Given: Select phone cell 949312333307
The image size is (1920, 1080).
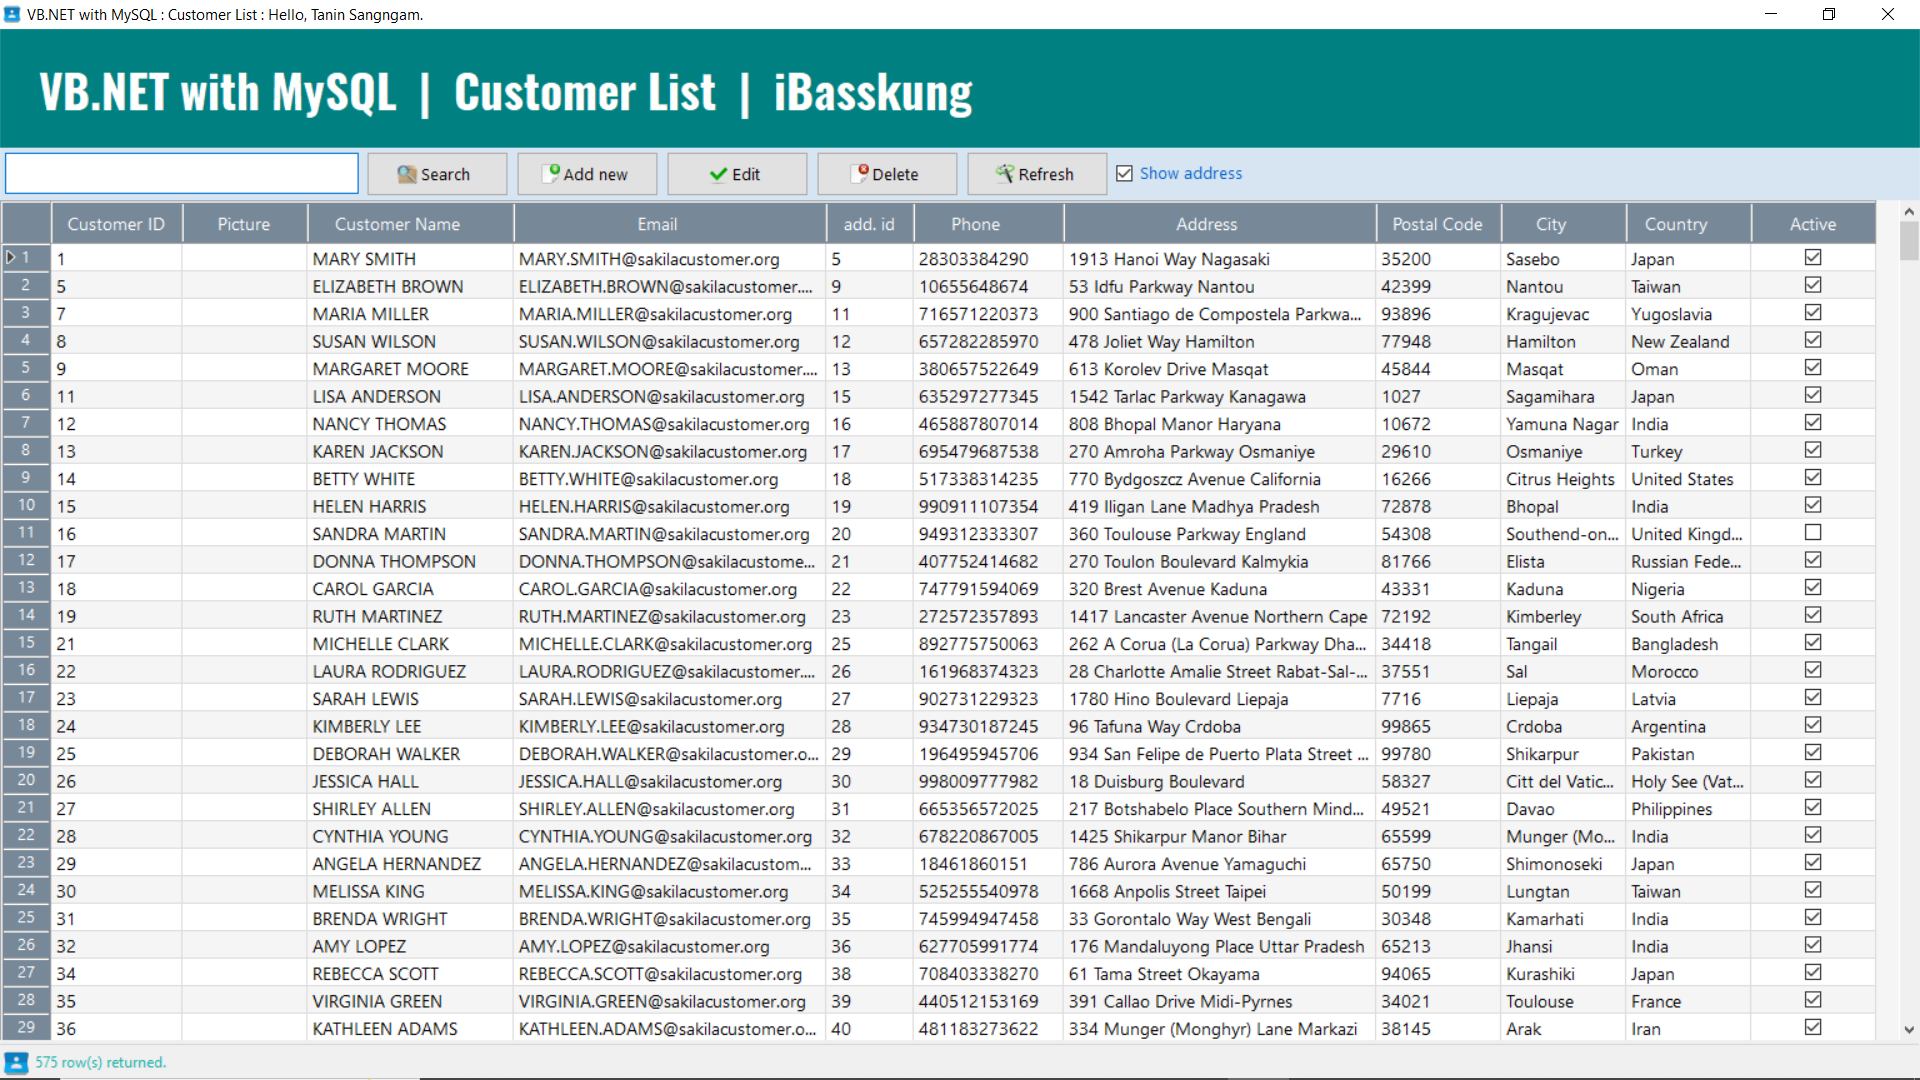Looking at the screenshot, I should pos(988,534).
